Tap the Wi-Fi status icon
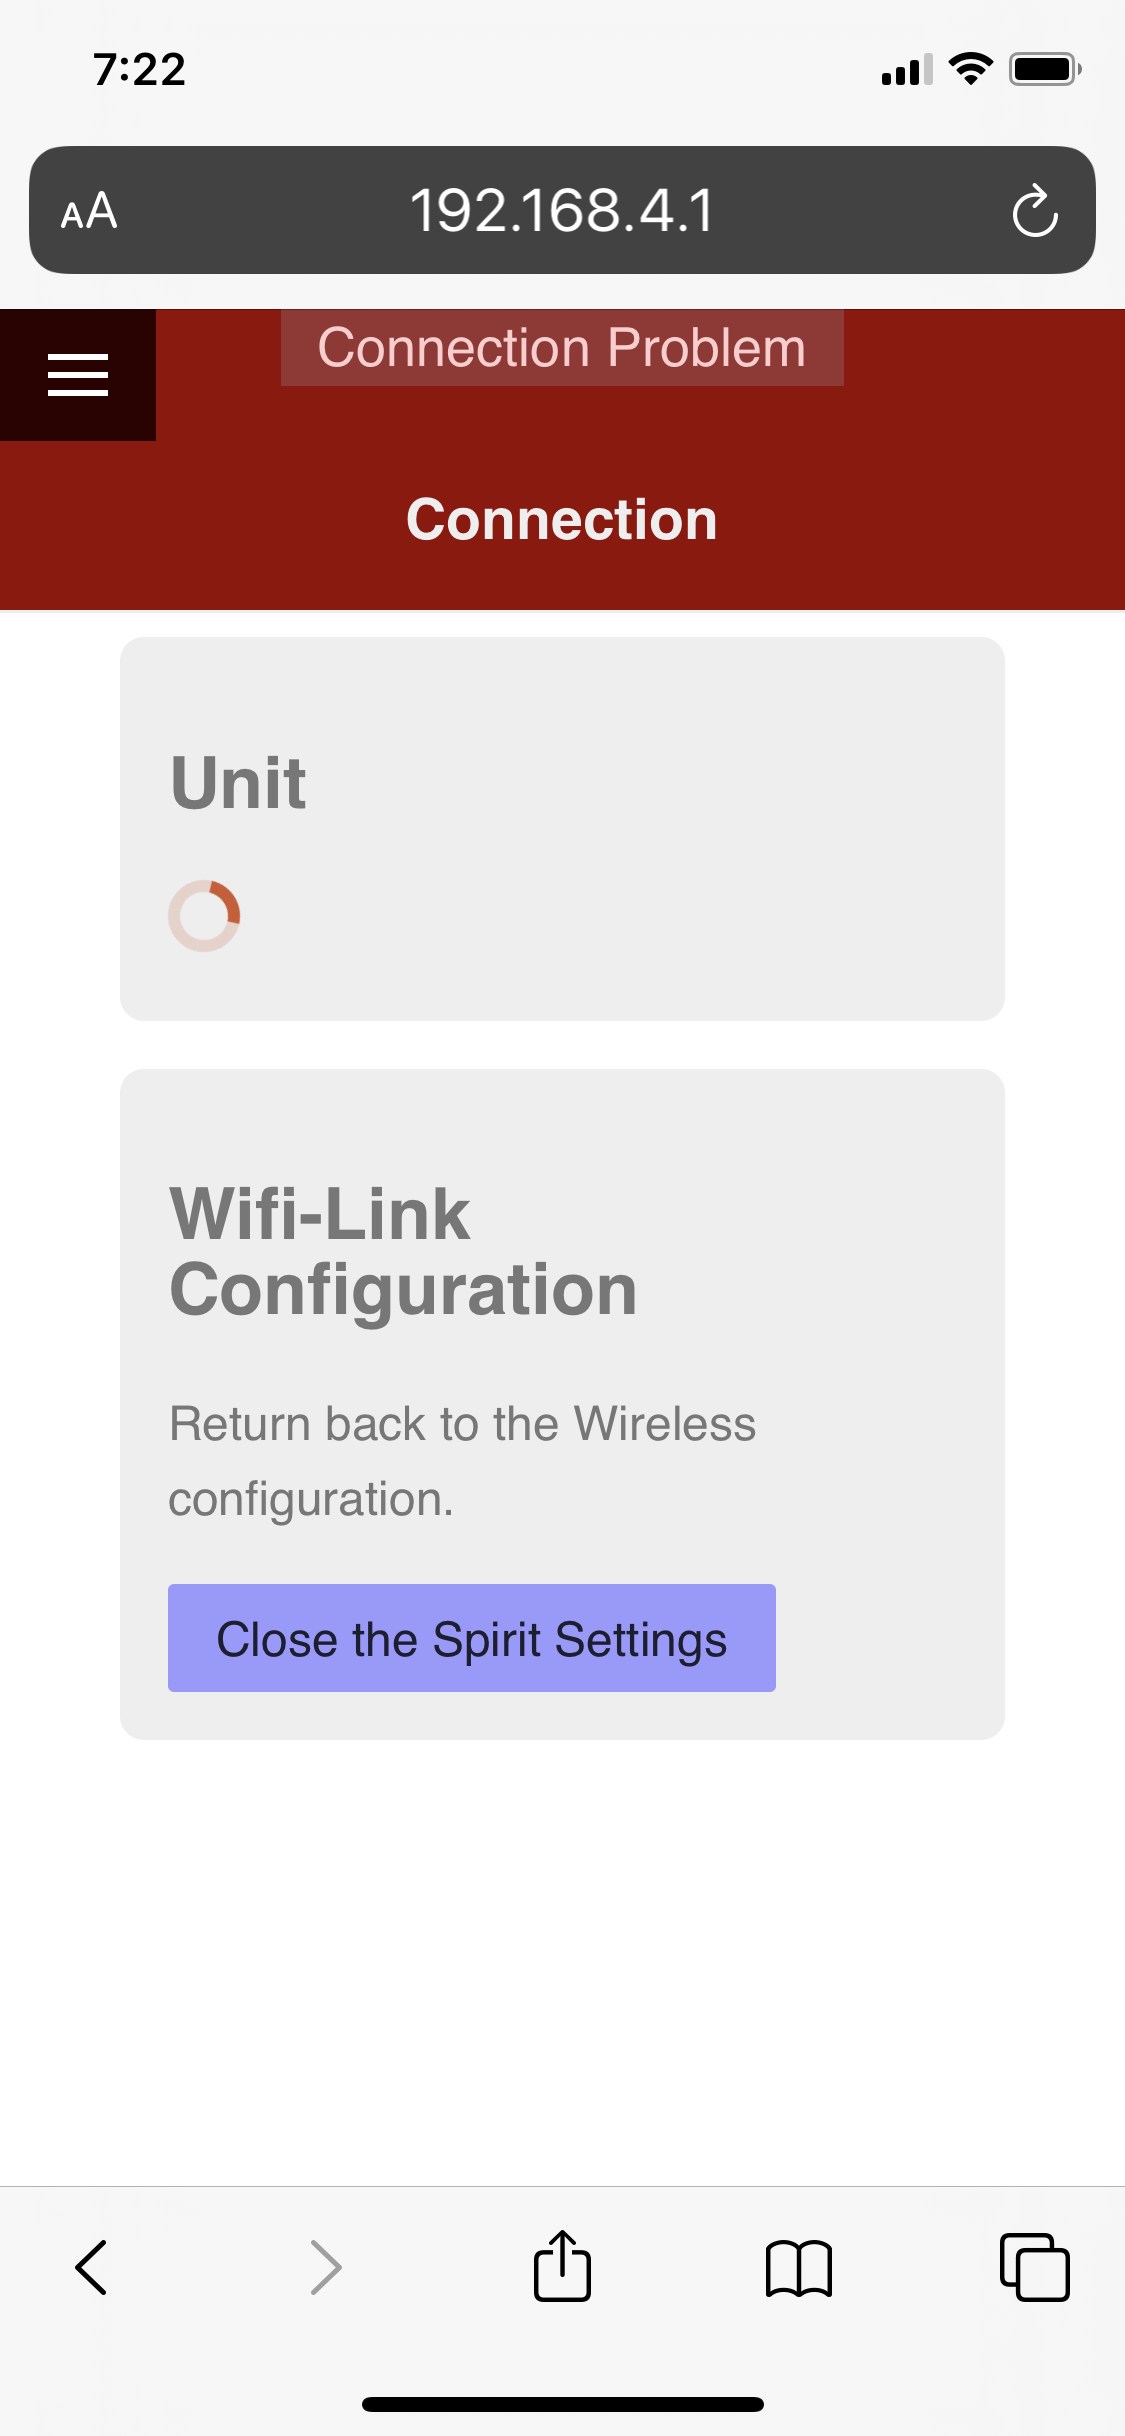 [970, 69]
